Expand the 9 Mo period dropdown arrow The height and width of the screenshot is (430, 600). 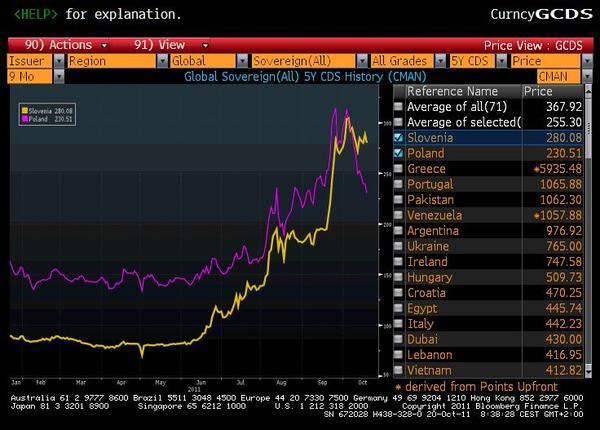point(59,77)
